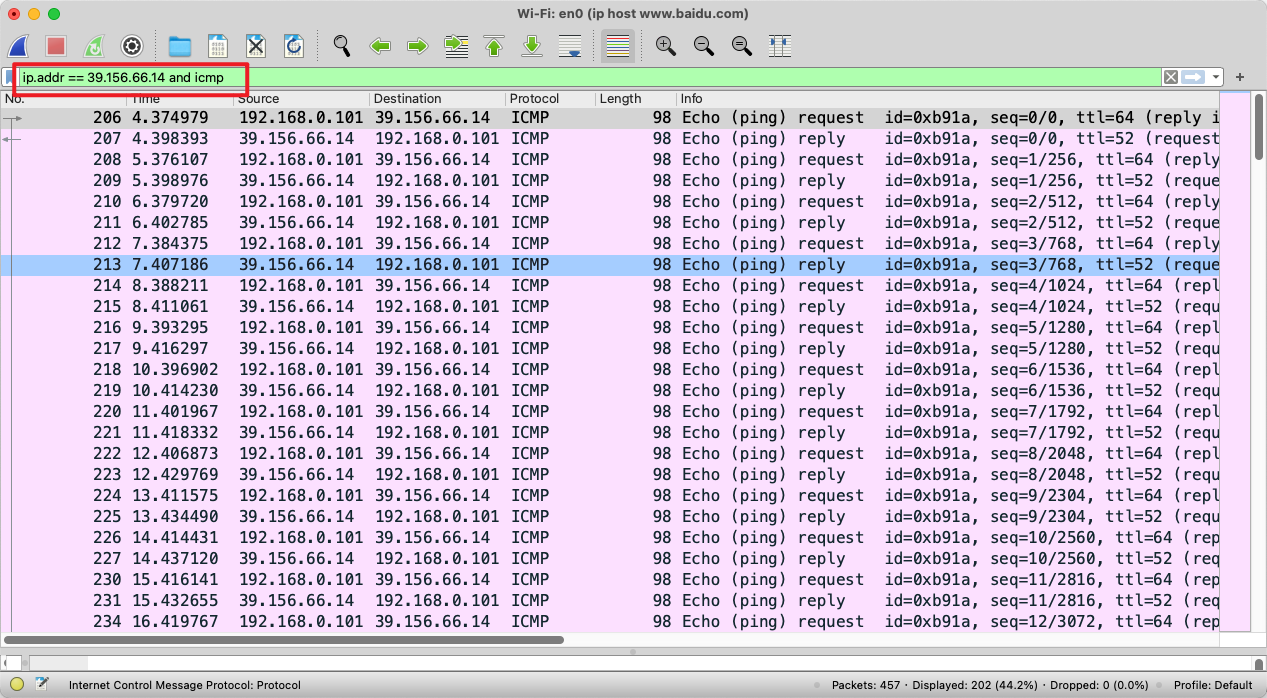This screenshot has height=698, width=1267.
Task: Start capture with the shark fin icon
Action: tap(18, 46)
